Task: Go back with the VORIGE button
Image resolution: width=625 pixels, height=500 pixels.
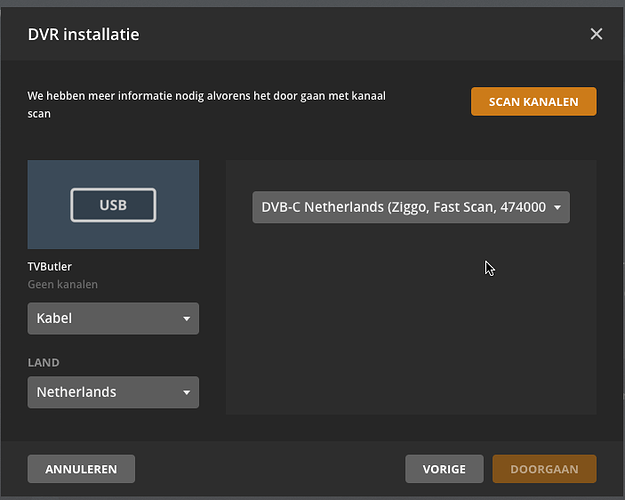Action: click(x=444, y=469)
